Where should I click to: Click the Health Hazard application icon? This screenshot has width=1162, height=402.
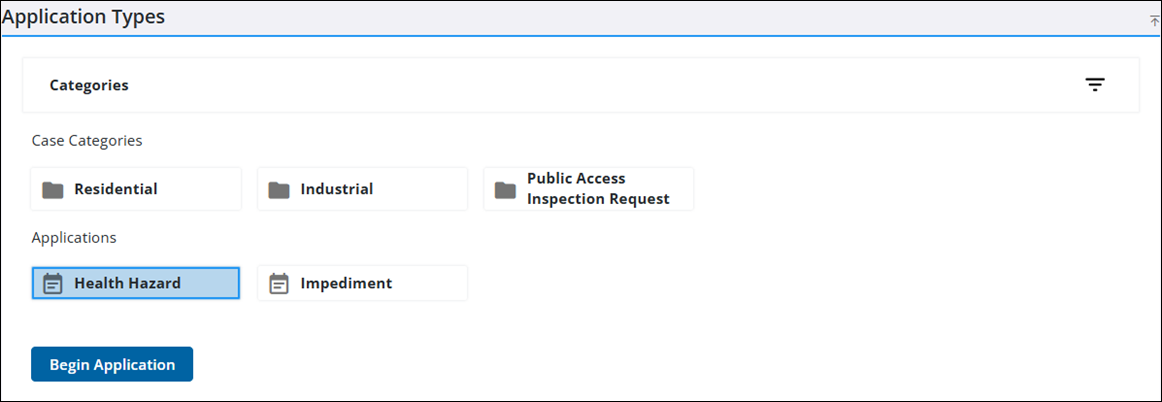pyautogui.click(x=53, y=284)
